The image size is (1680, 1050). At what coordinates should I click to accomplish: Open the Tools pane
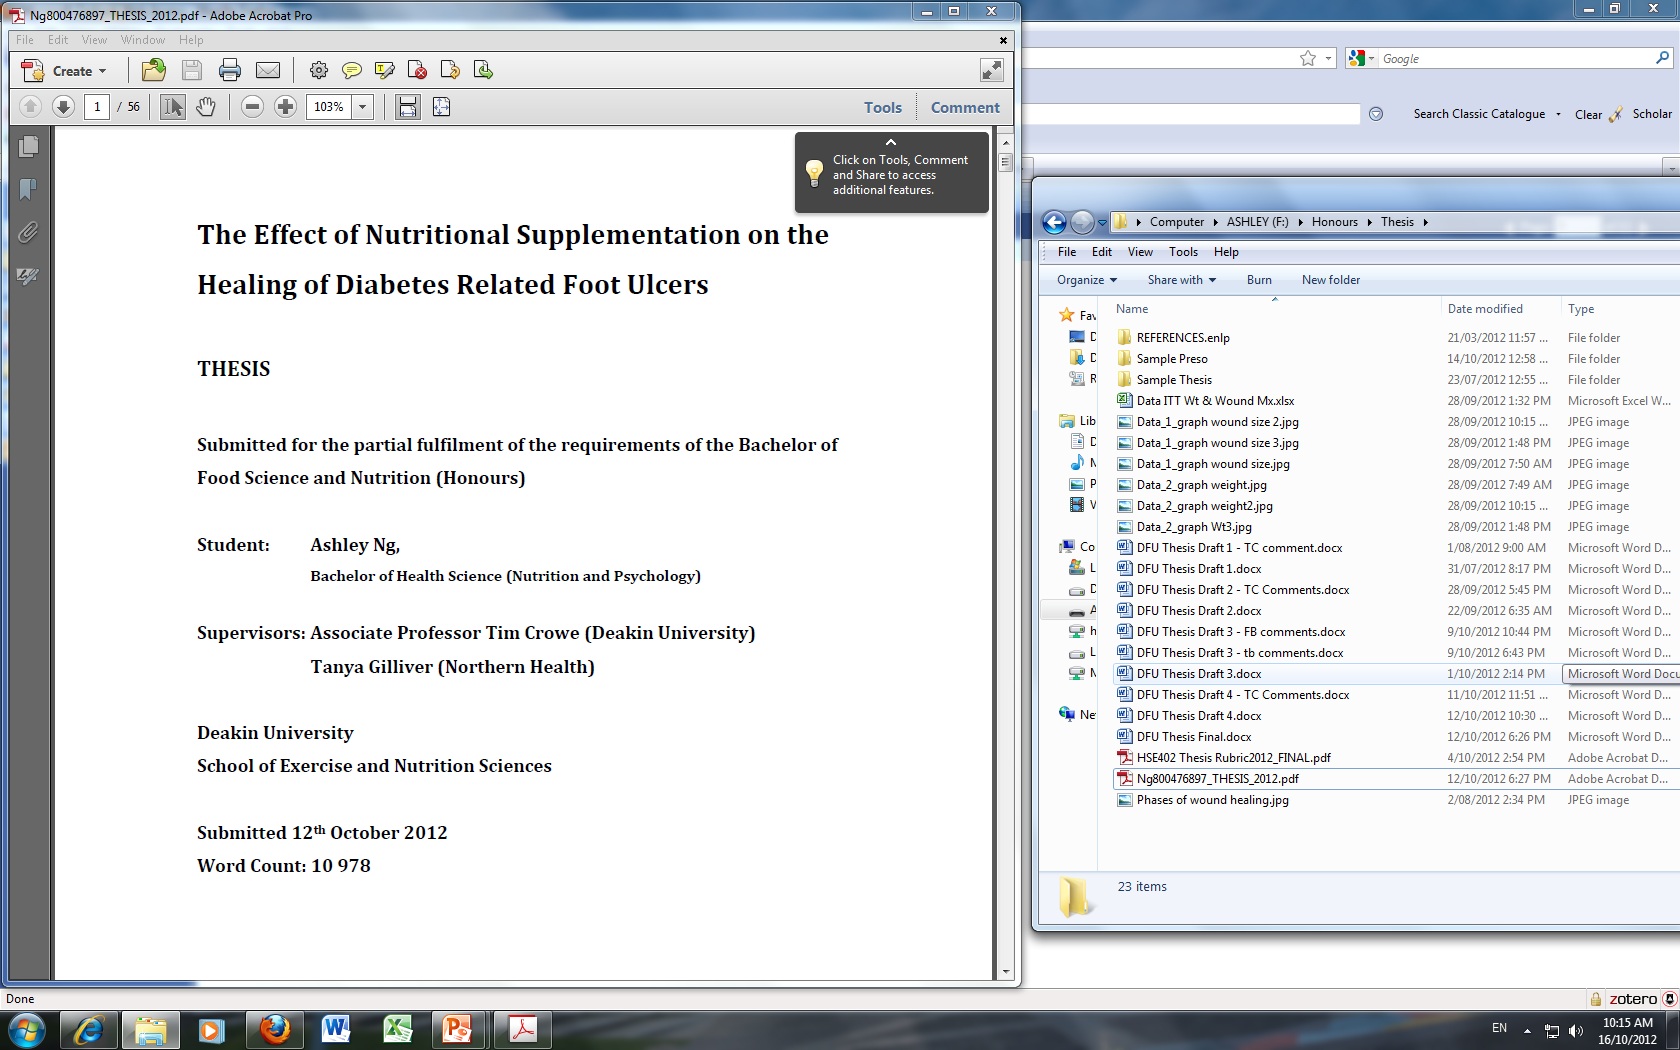(x=882, y=107)
